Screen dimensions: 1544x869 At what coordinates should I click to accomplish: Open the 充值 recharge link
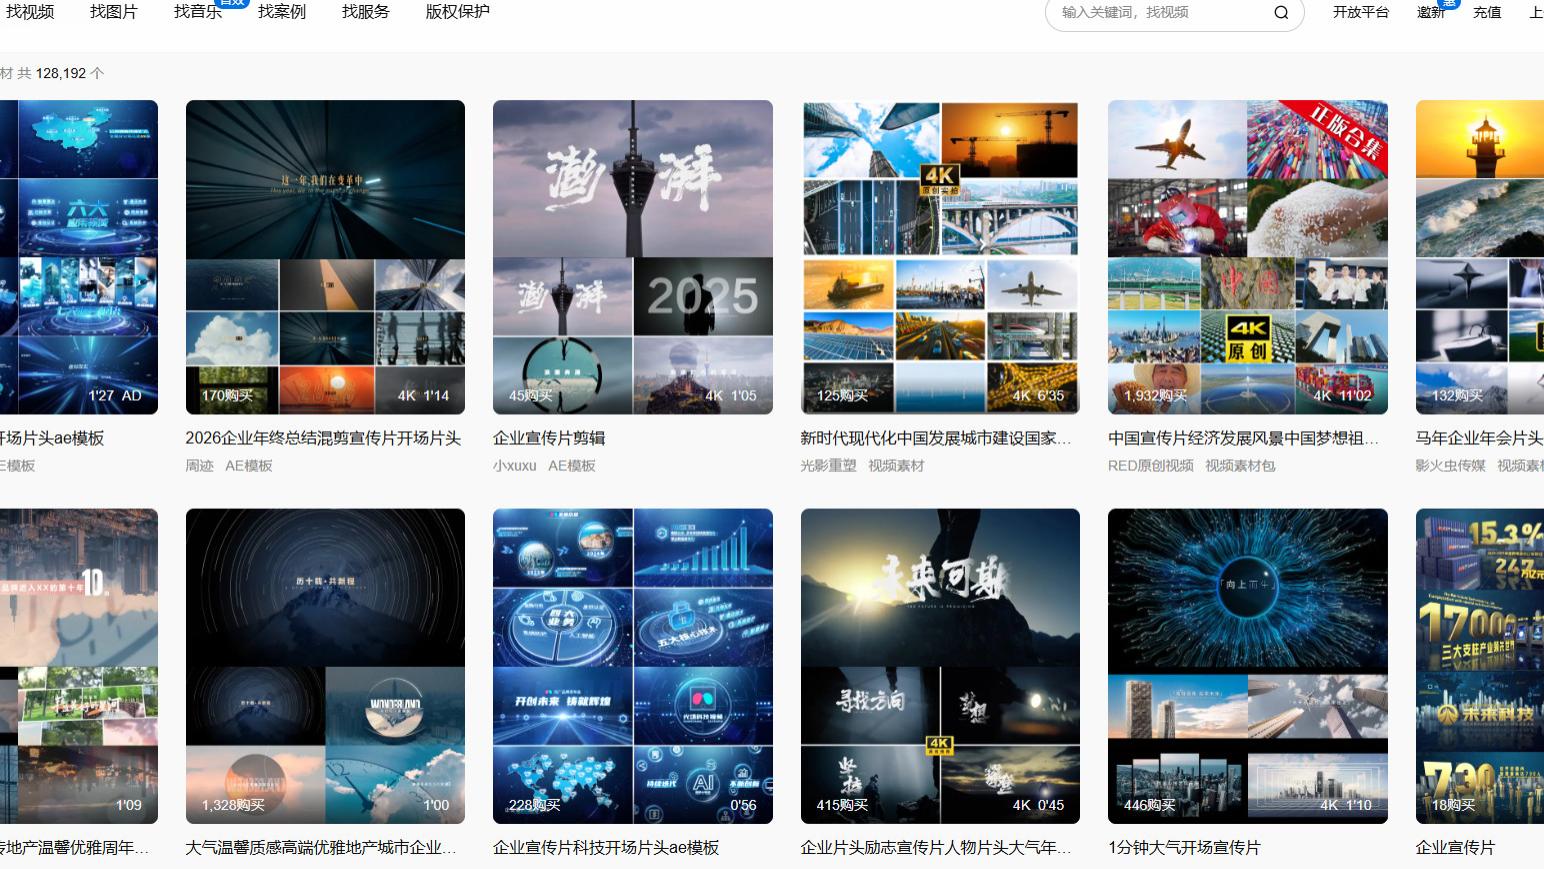(1487, 12)
